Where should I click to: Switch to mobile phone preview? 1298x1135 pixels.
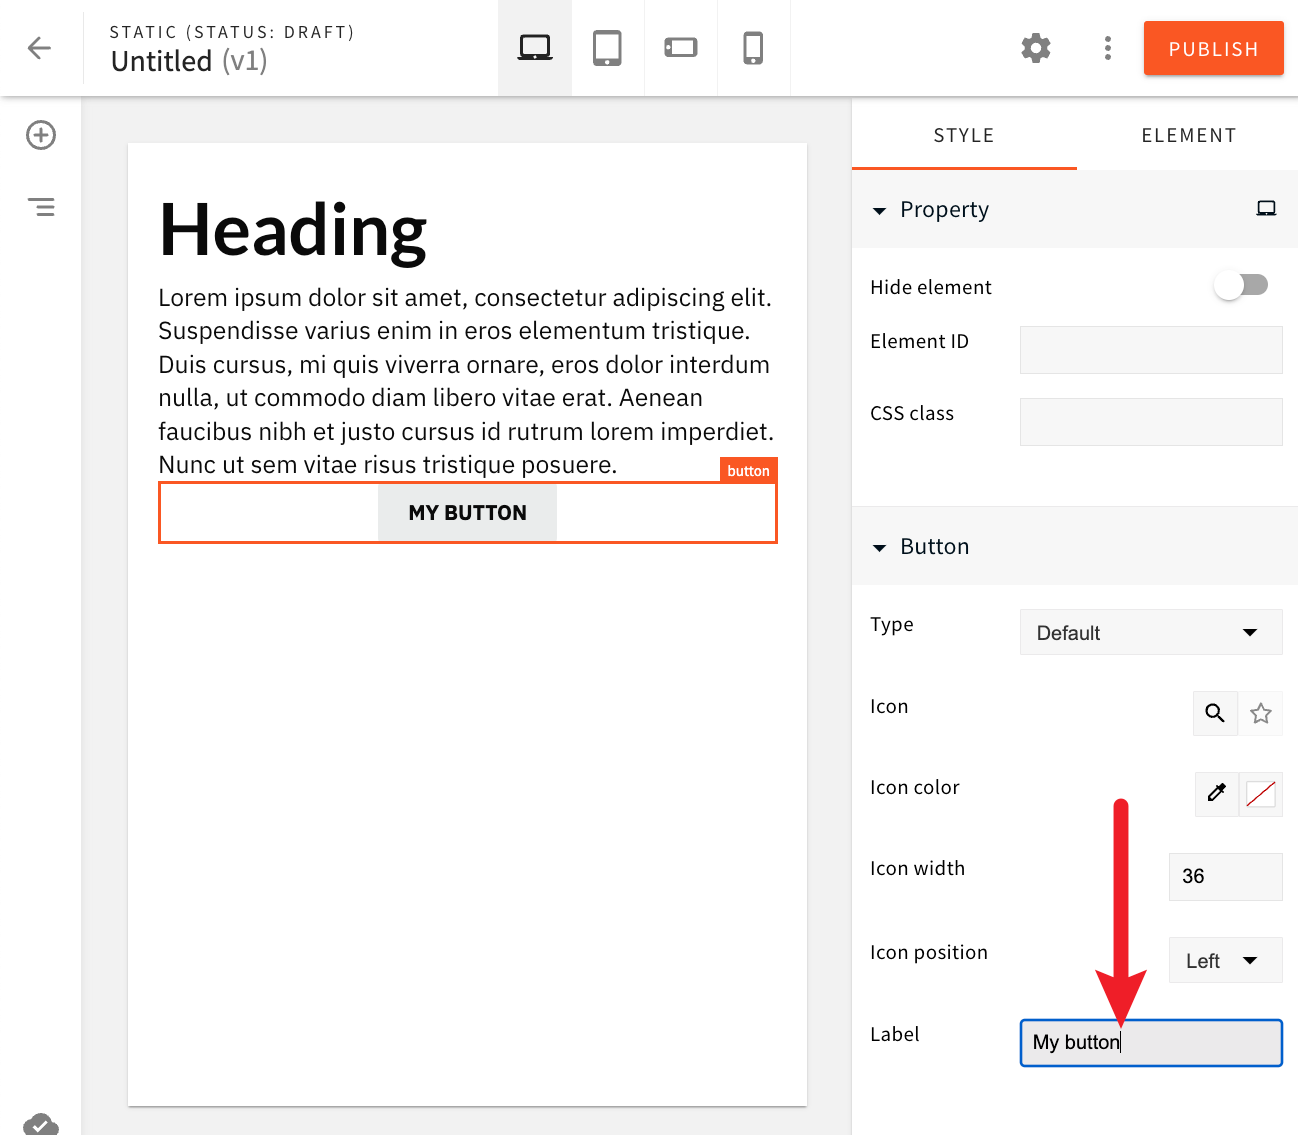click(x=753, y=46)
